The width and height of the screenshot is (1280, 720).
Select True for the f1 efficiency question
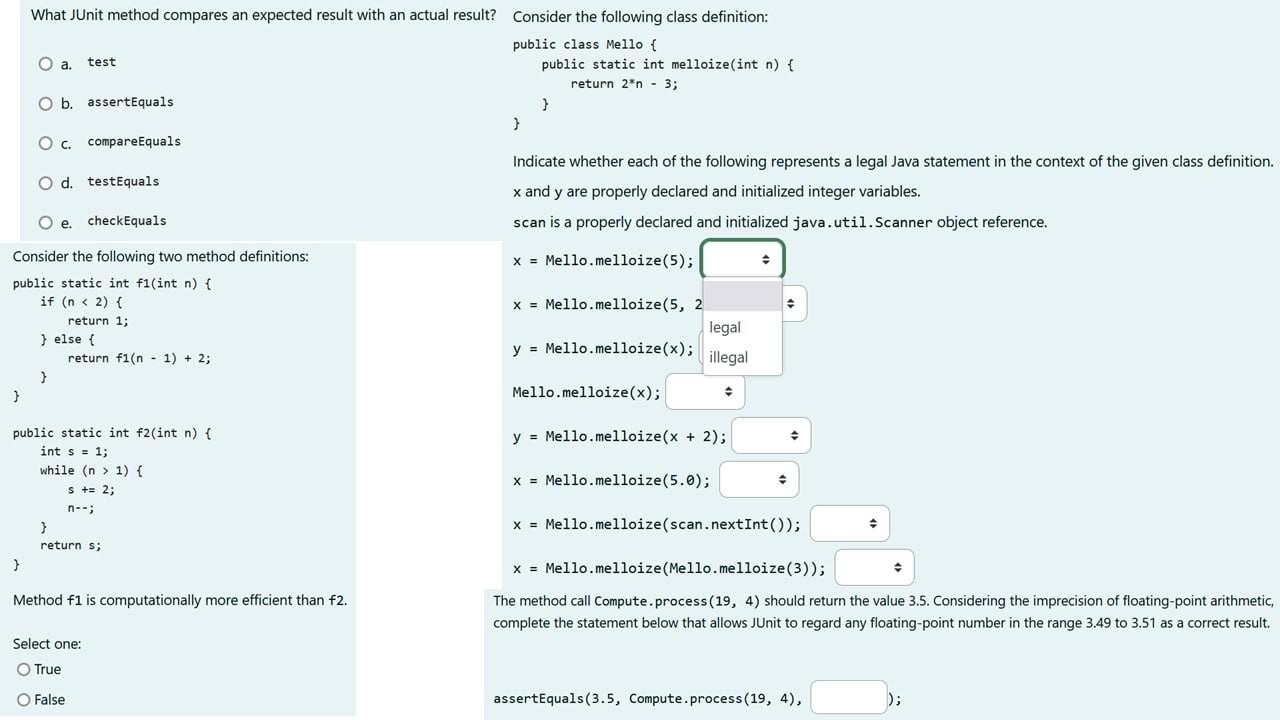[23, 669]
